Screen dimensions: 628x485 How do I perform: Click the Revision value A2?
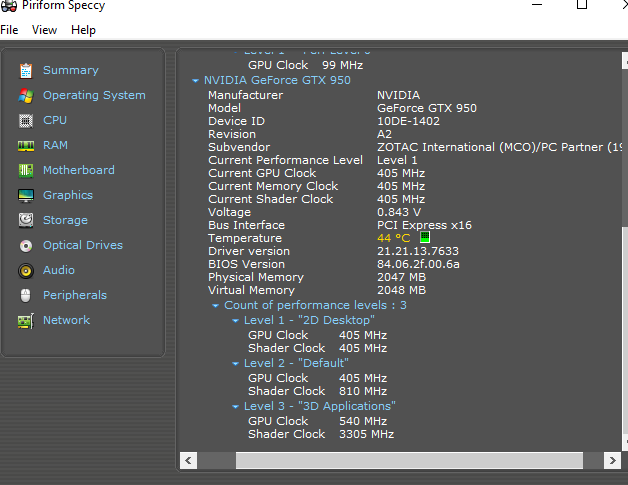384,134
